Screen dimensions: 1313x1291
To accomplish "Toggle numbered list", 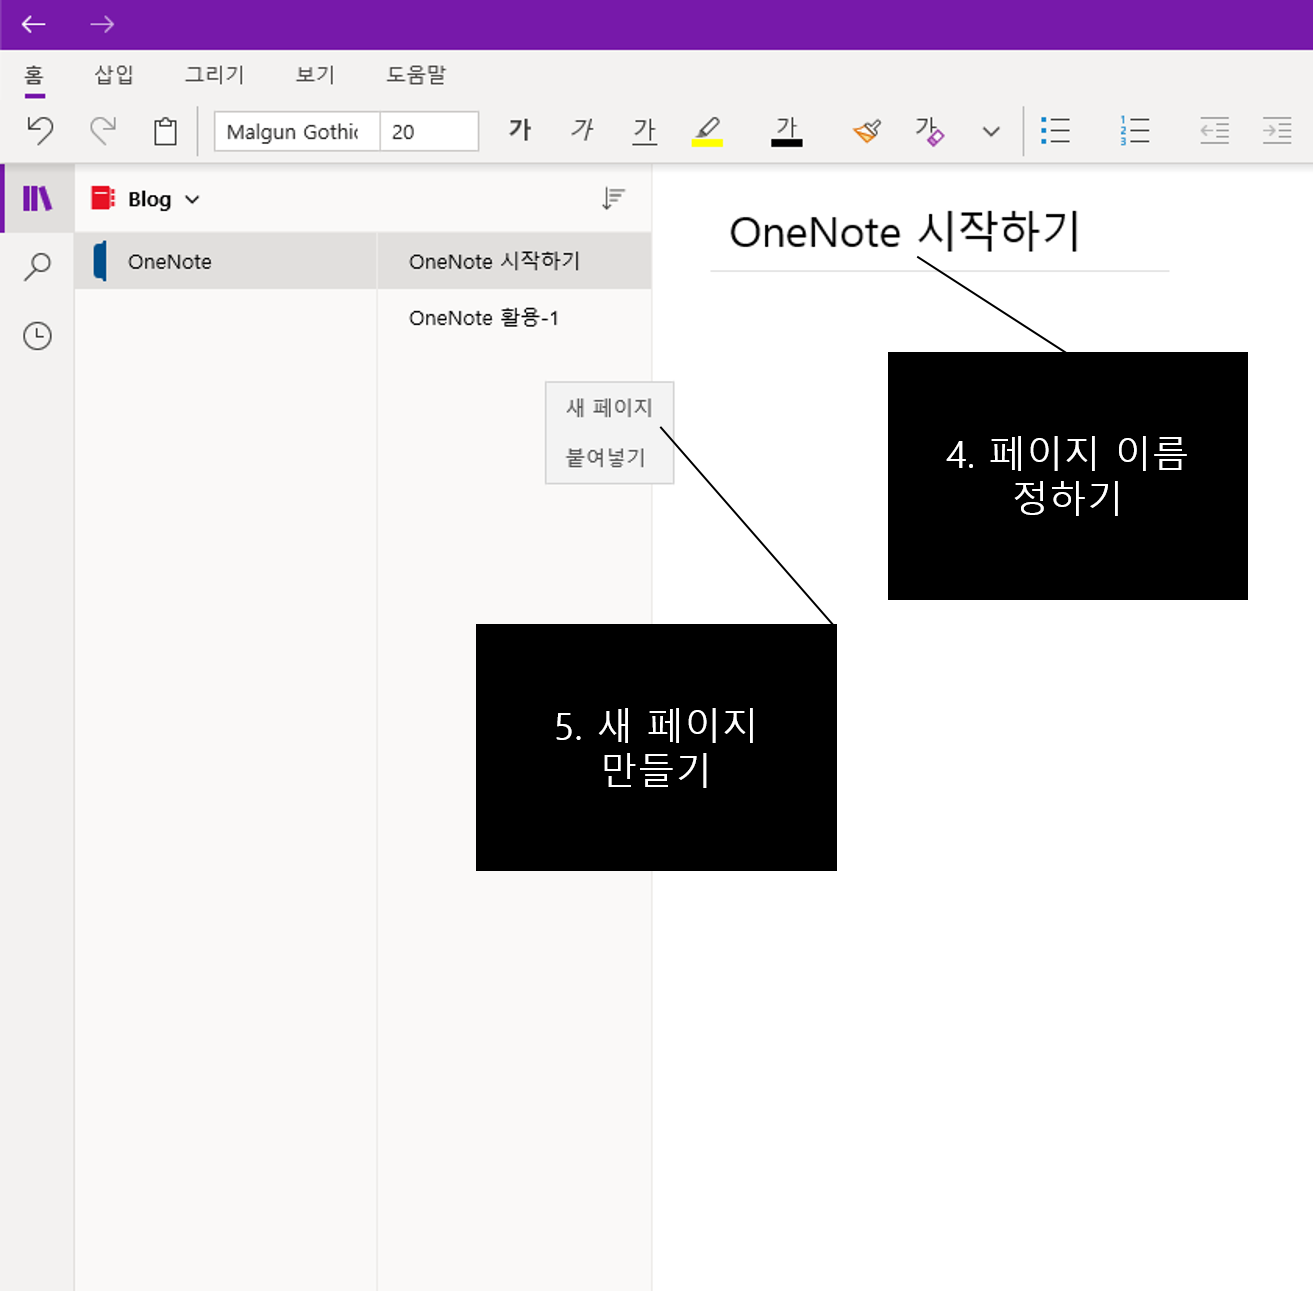I will click(x=1135, y=131).
